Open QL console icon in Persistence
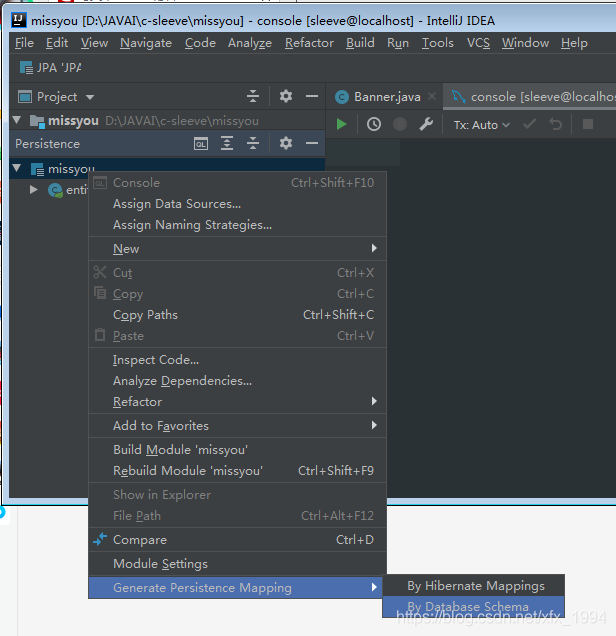The height and width of the screenshot is (636, 616). pyautogui.click(x=201, y=144)
